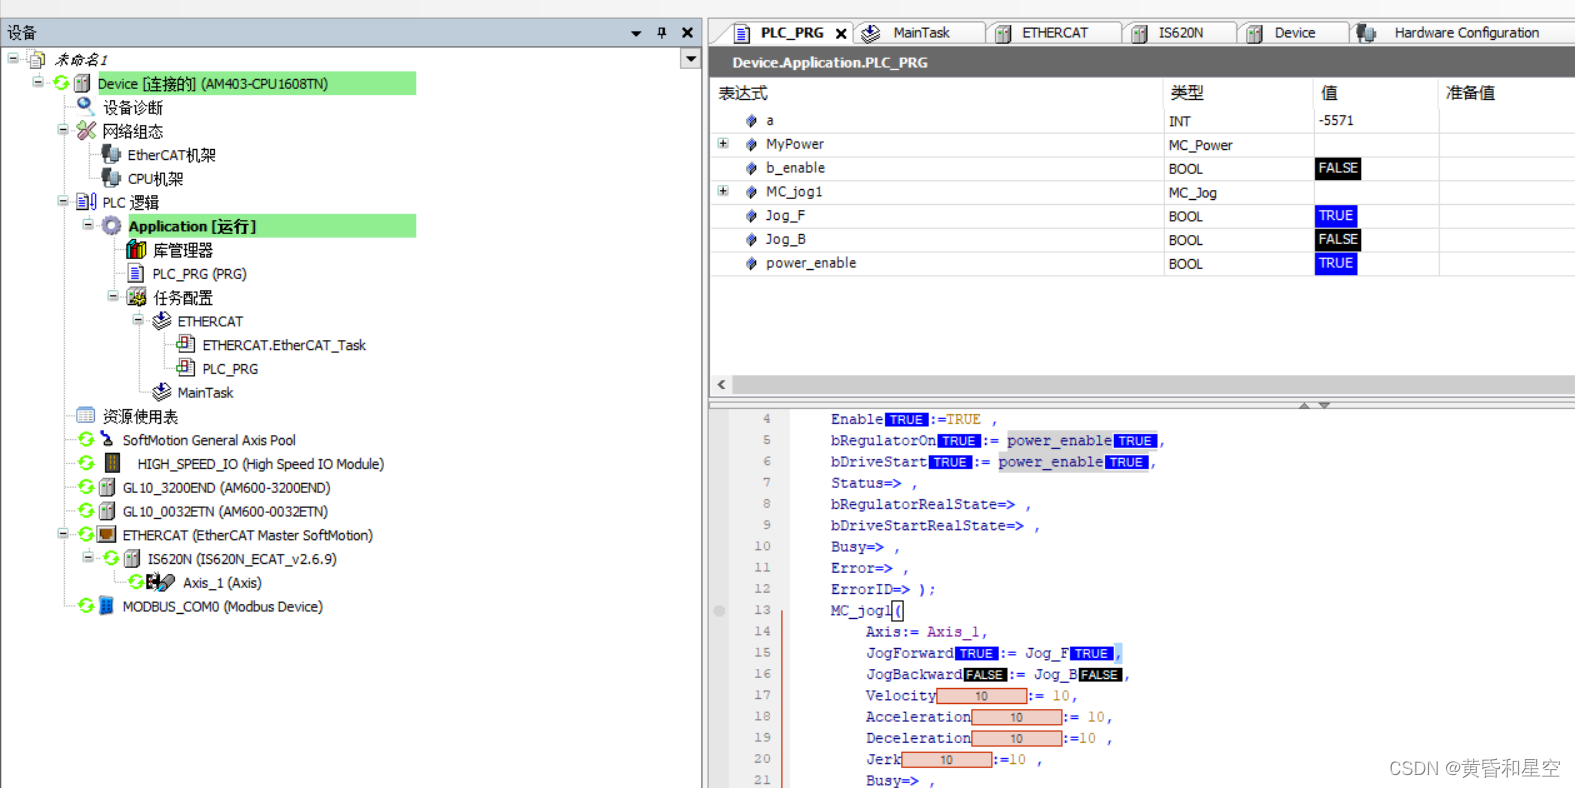Click power_enable TRUE value cell
The image size is (1575, 788).
[x=1335, y=263]
